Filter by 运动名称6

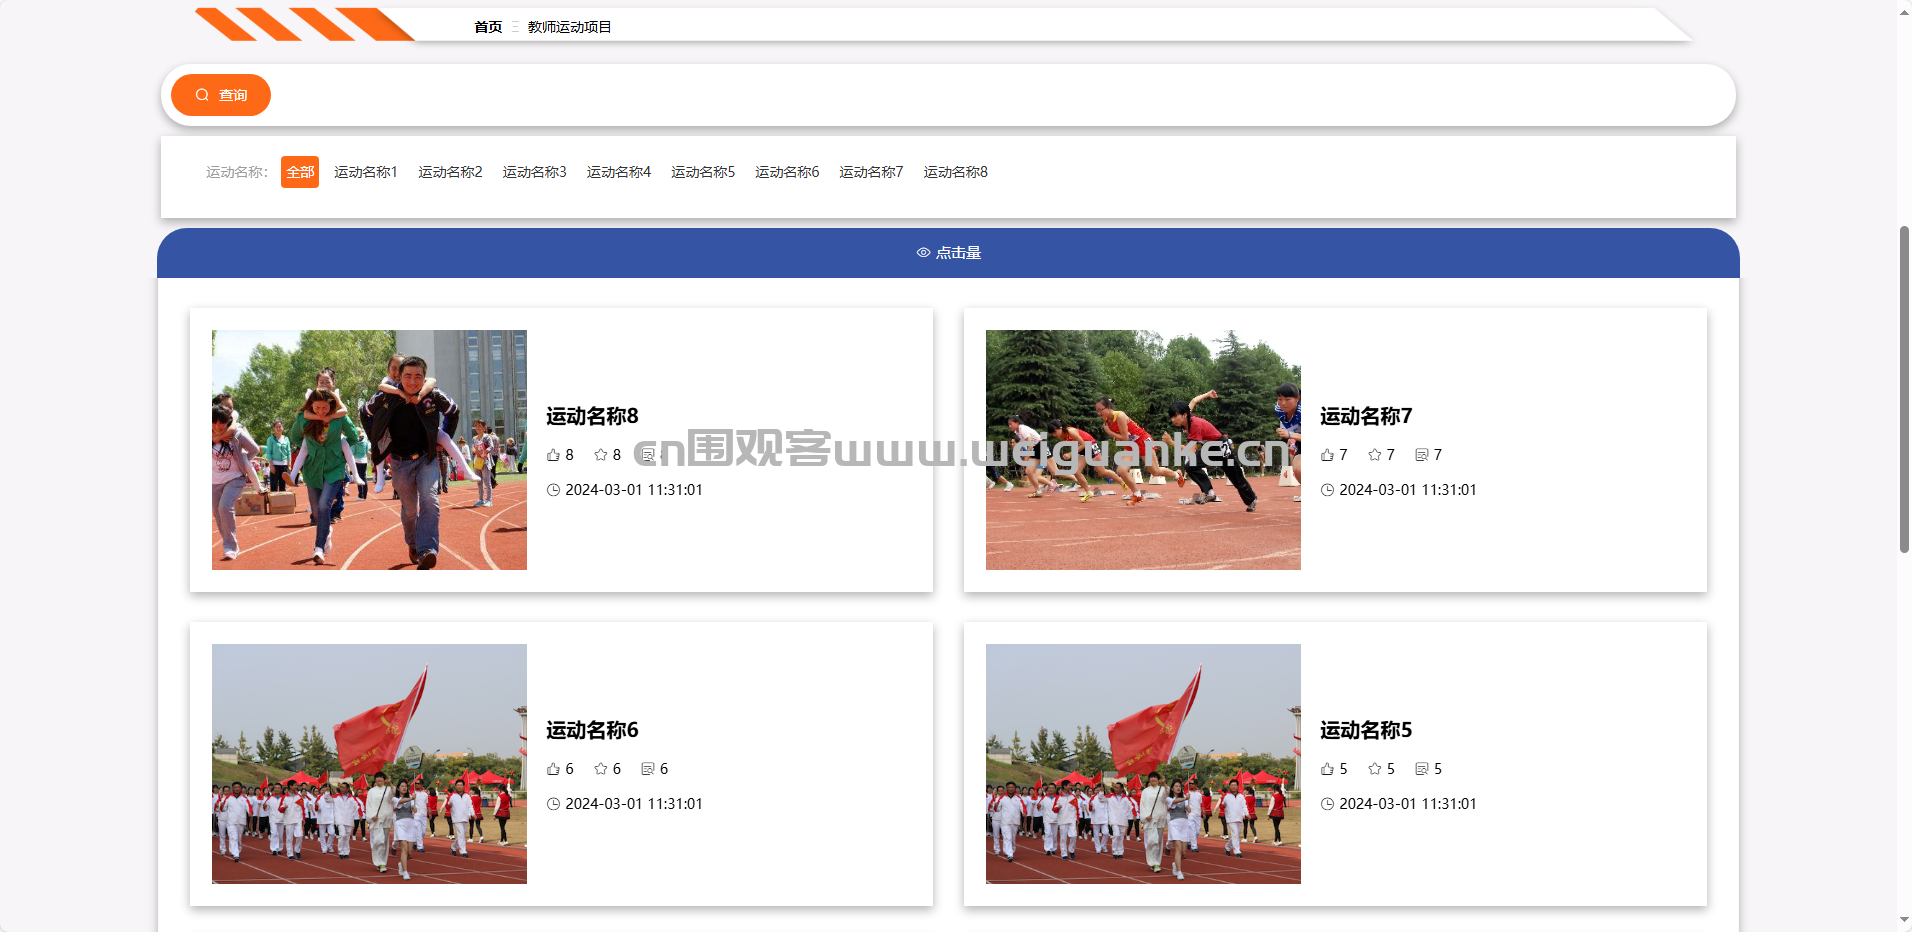click(x=787, y=172)
